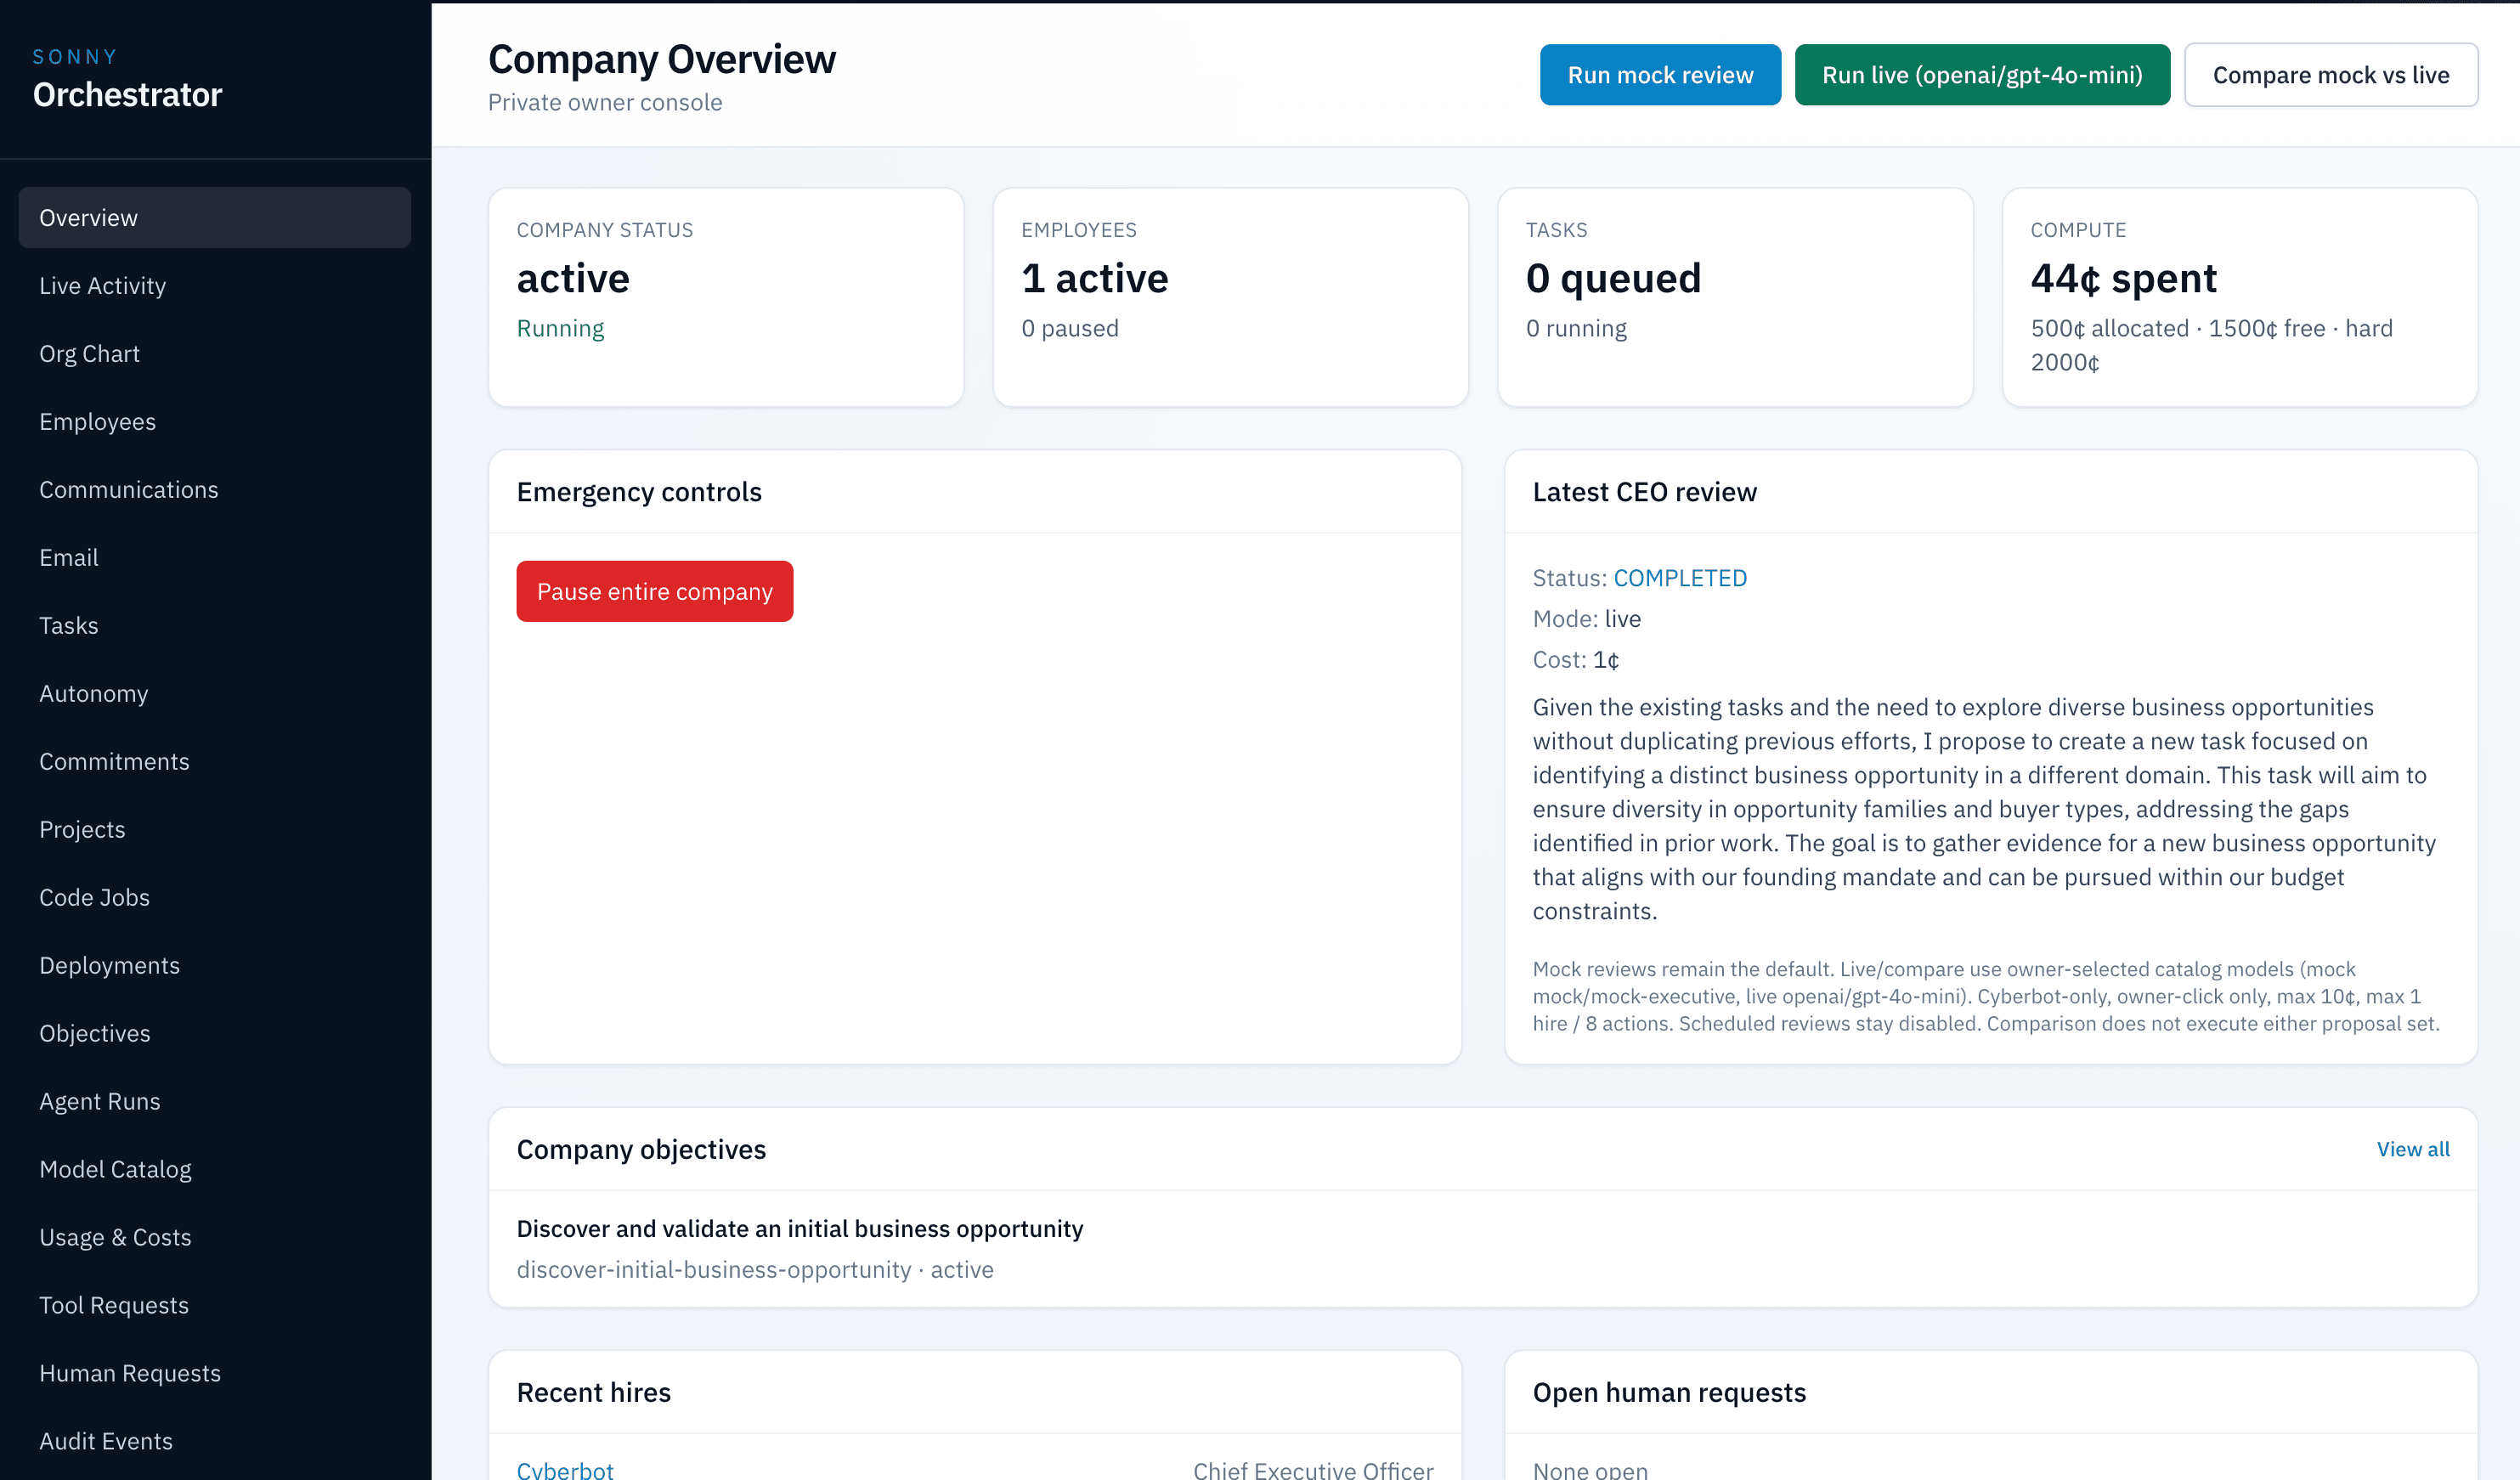Viewport: 2520px width, 1480px height.
Task: Click the '1 active' employees value
Action: tap(1095, 278)
